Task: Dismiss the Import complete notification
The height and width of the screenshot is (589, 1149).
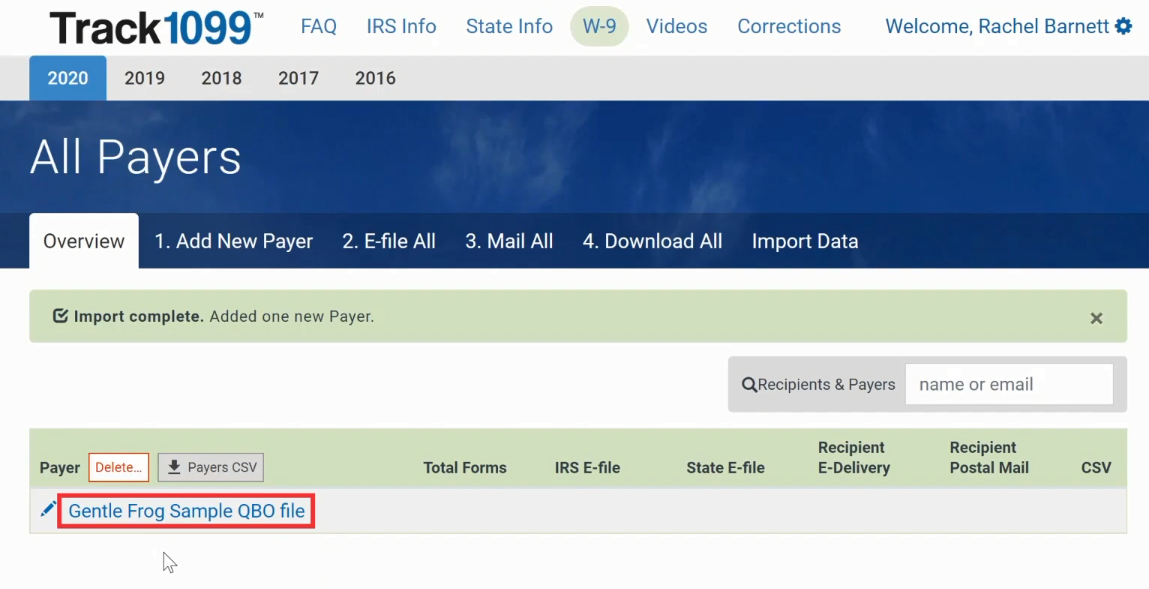Action: click(1096, 318)
